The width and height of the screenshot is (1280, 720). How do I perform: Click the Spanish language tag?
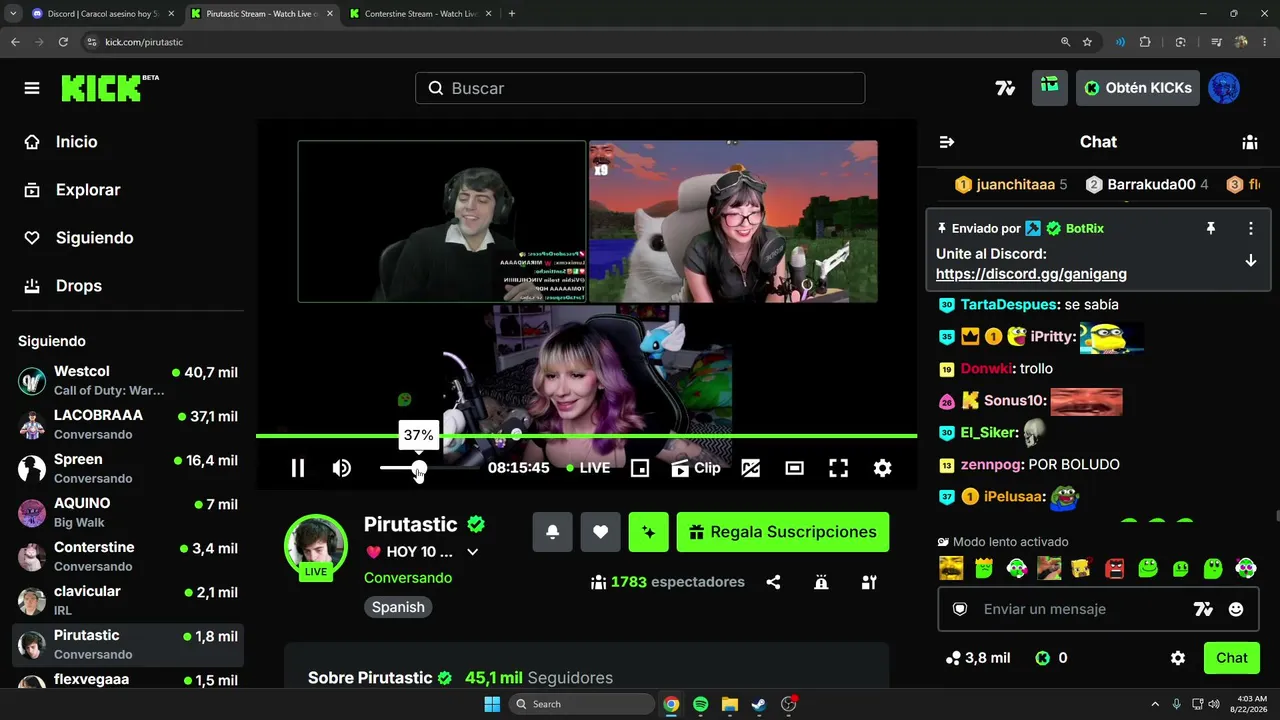[398, 607]
